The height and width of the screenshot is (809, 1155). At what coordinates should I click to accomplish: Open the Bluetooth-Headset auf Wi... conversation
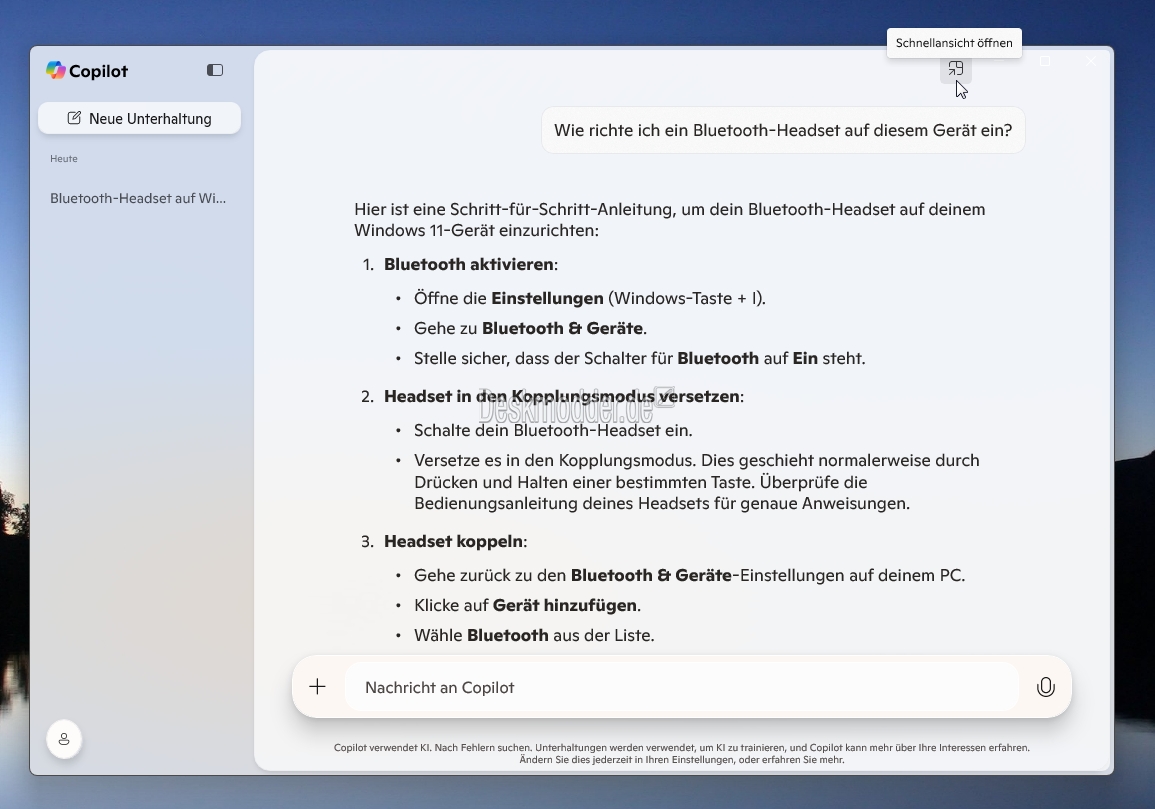(x=138, y=198)
